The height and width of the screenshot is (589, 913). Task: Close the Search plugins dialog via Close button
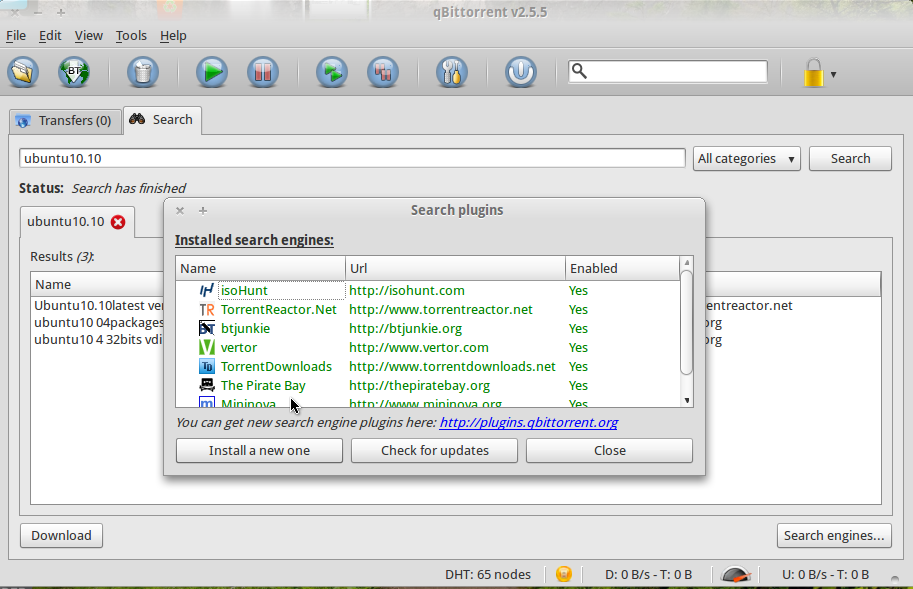click(610, 450)
